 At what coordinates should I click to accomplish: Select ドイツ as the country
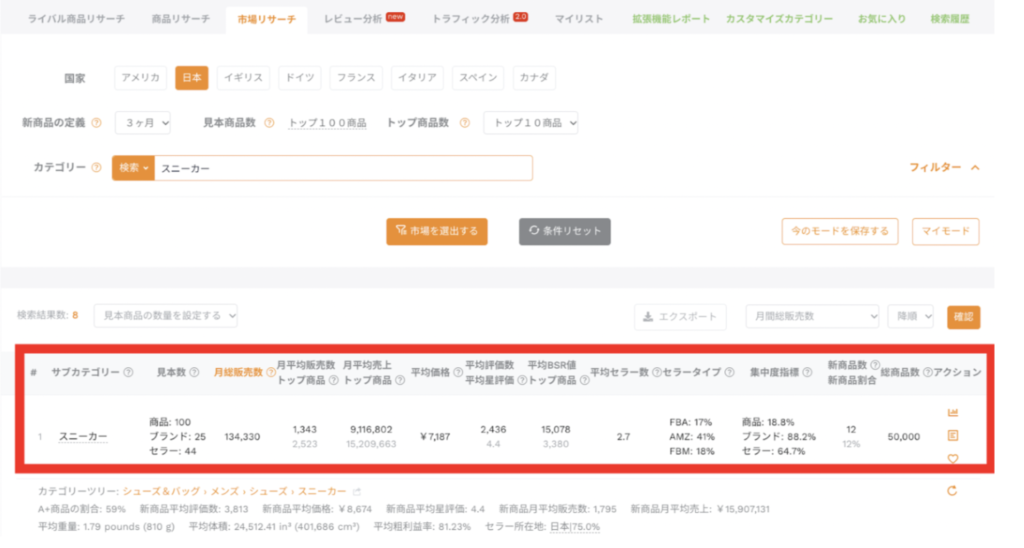(x=299, y=78)
